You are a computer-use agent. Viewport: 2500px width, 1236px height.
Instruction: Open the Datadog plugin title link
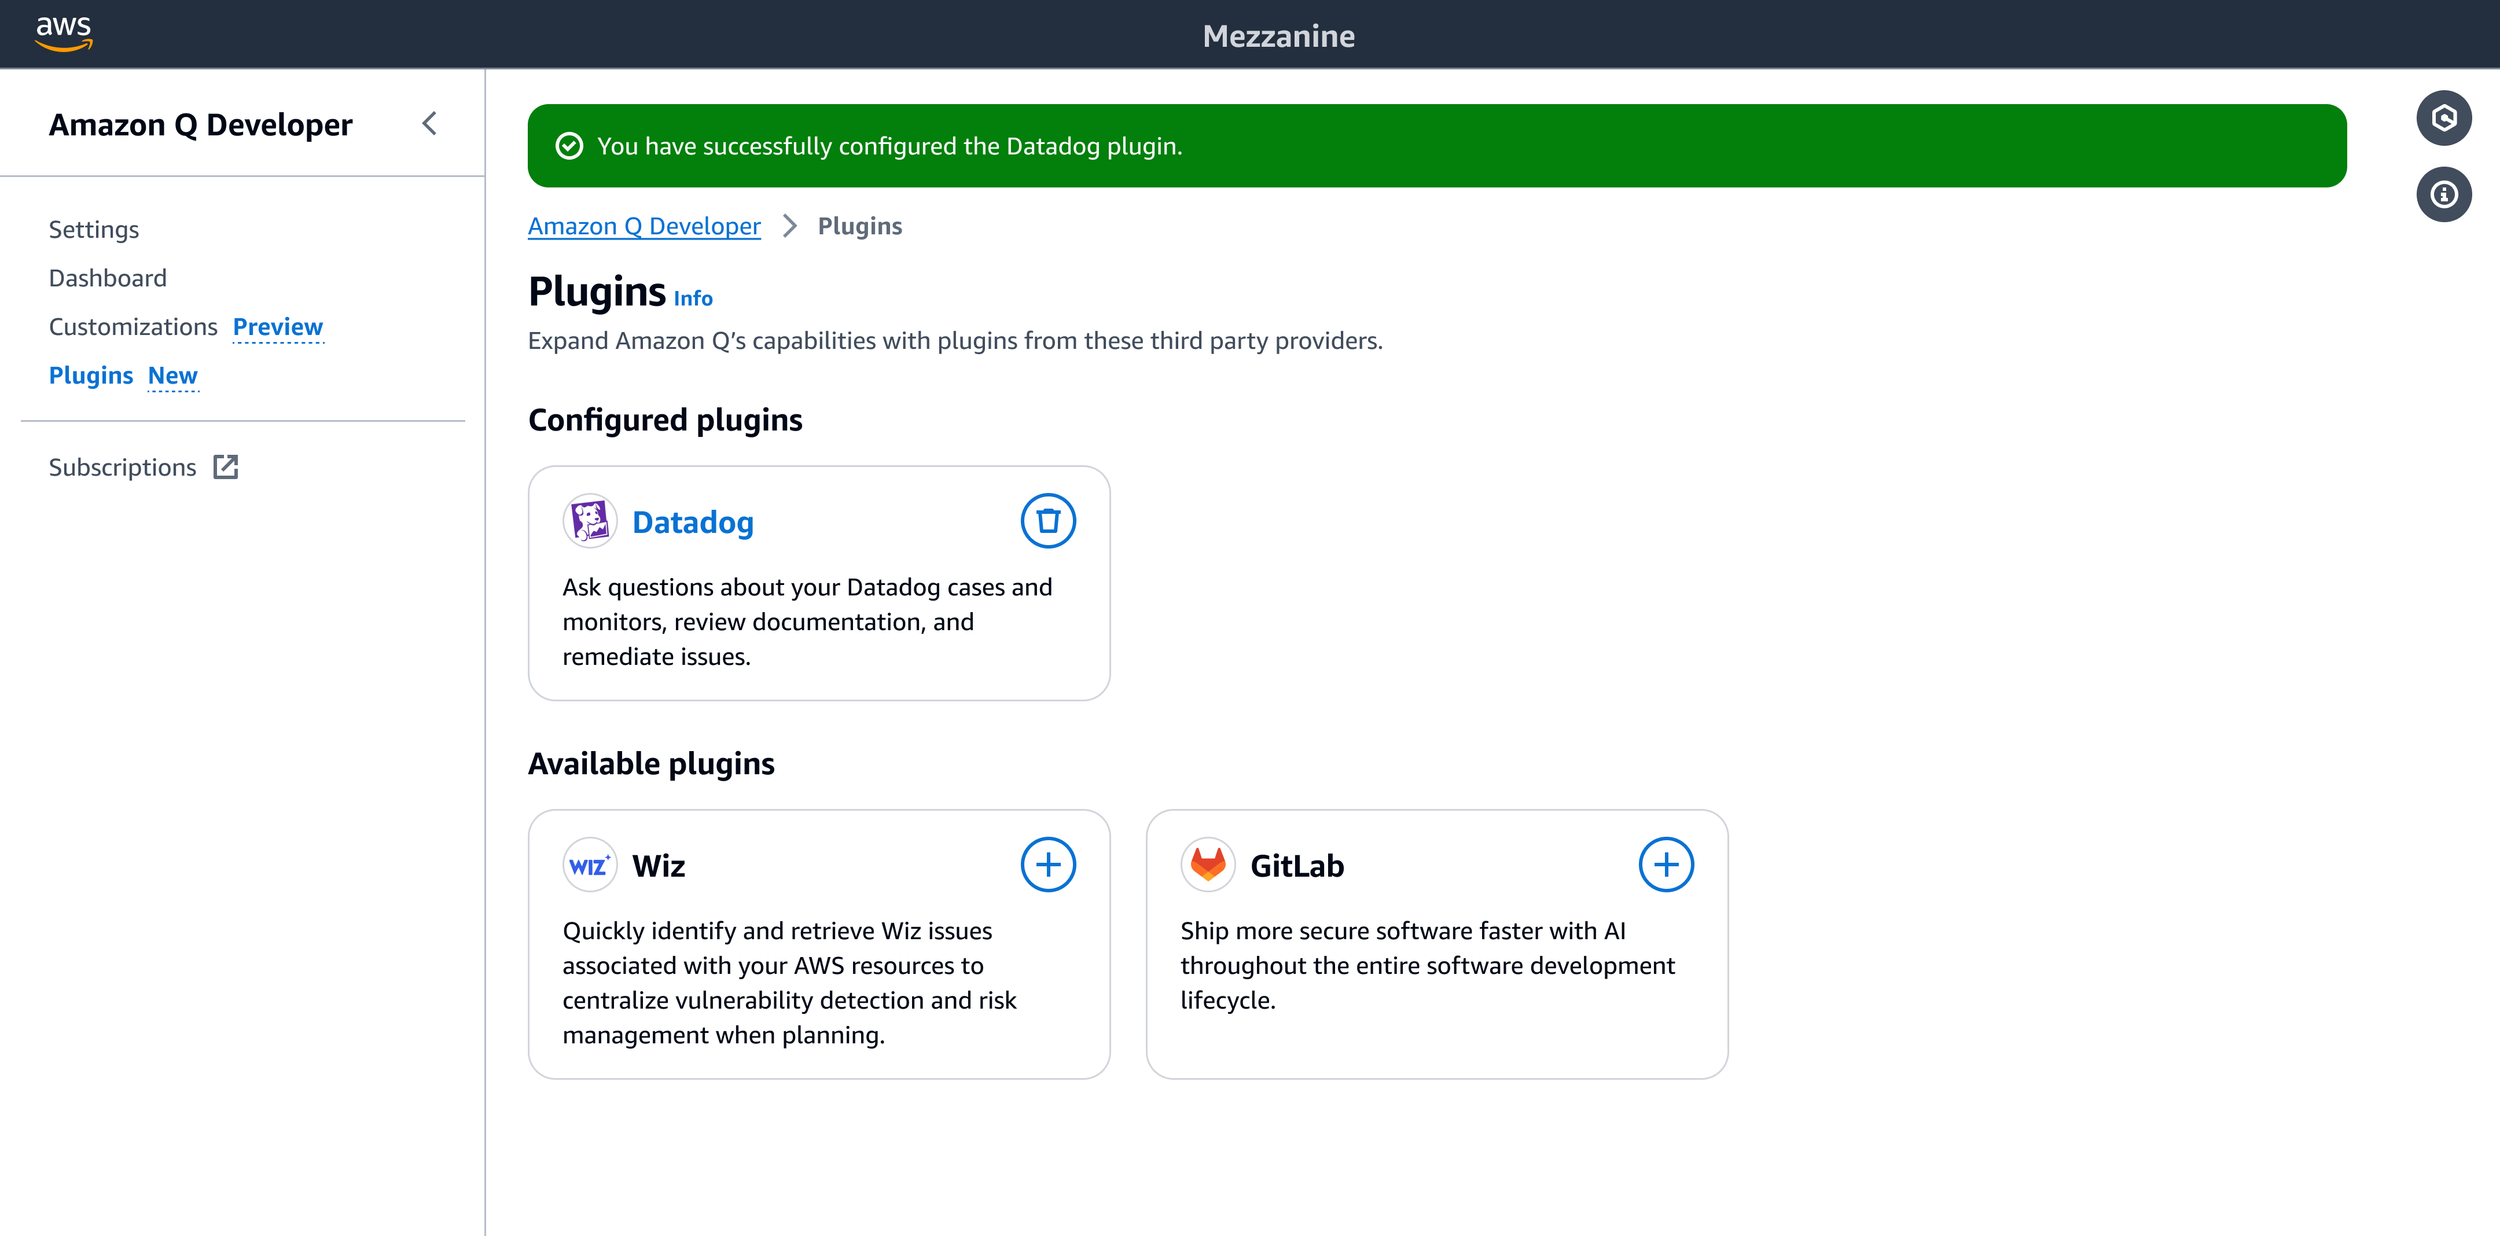[692, 522]
